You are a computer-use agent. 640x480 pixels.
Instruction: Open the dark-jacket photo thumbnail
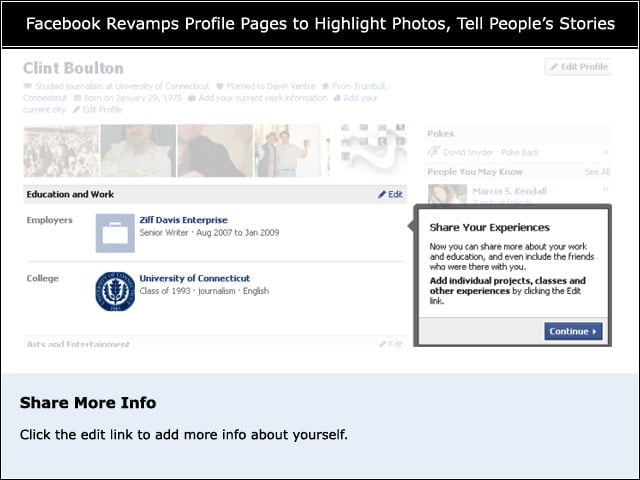pyautogui.click(x=215, y=151)
